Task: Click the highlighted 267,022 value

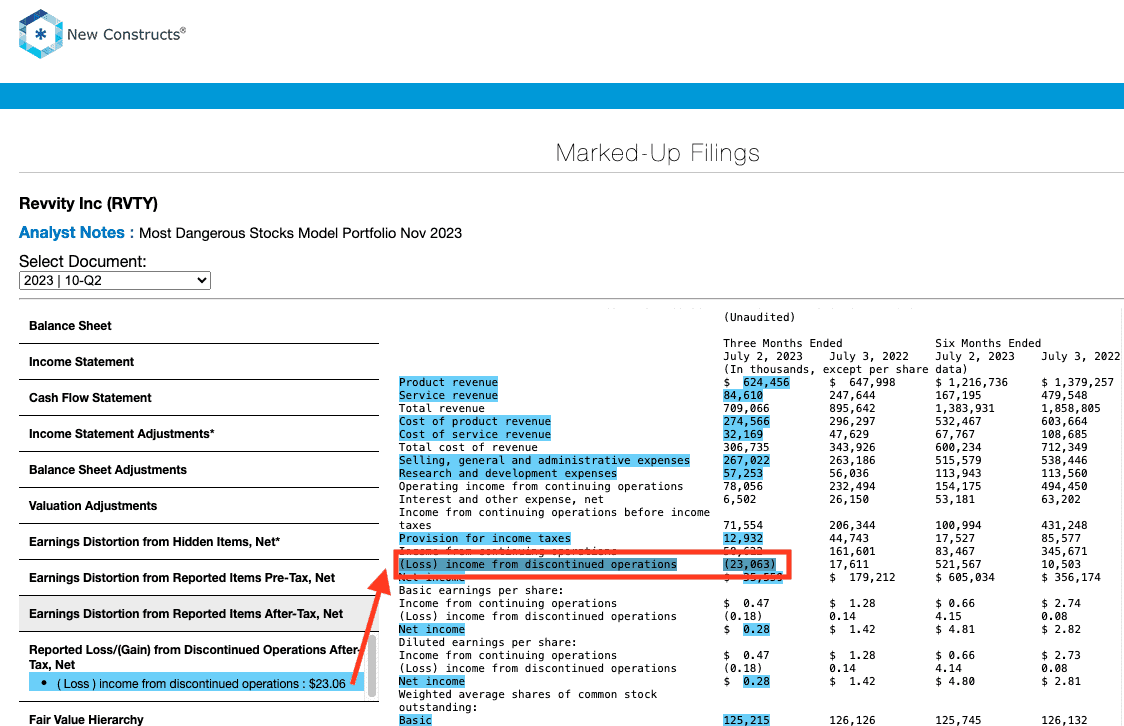Action: 746,461
